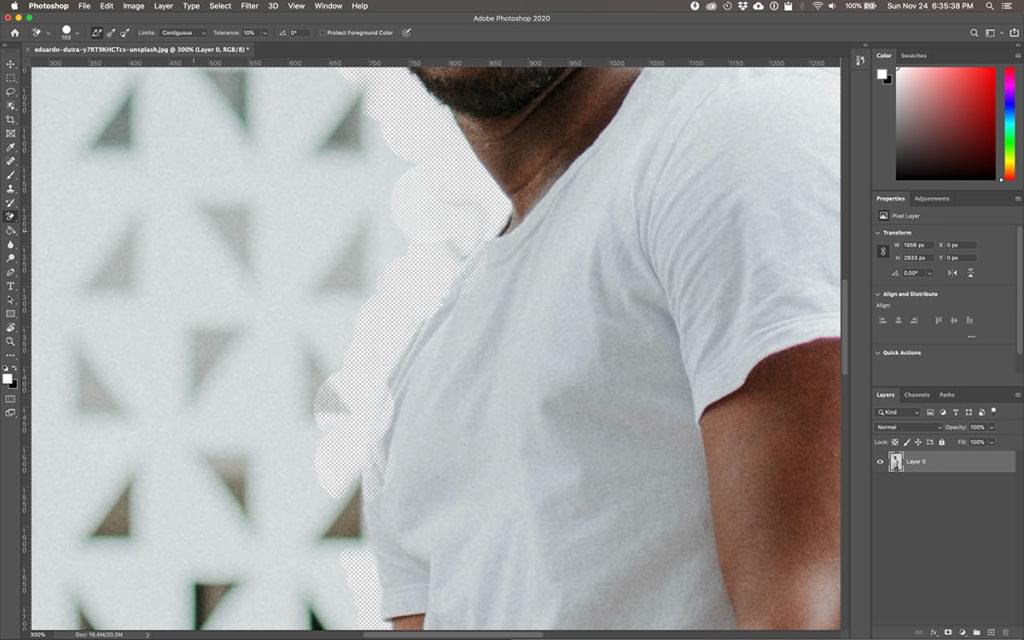Click the Adjustments tab

(932, 199)
